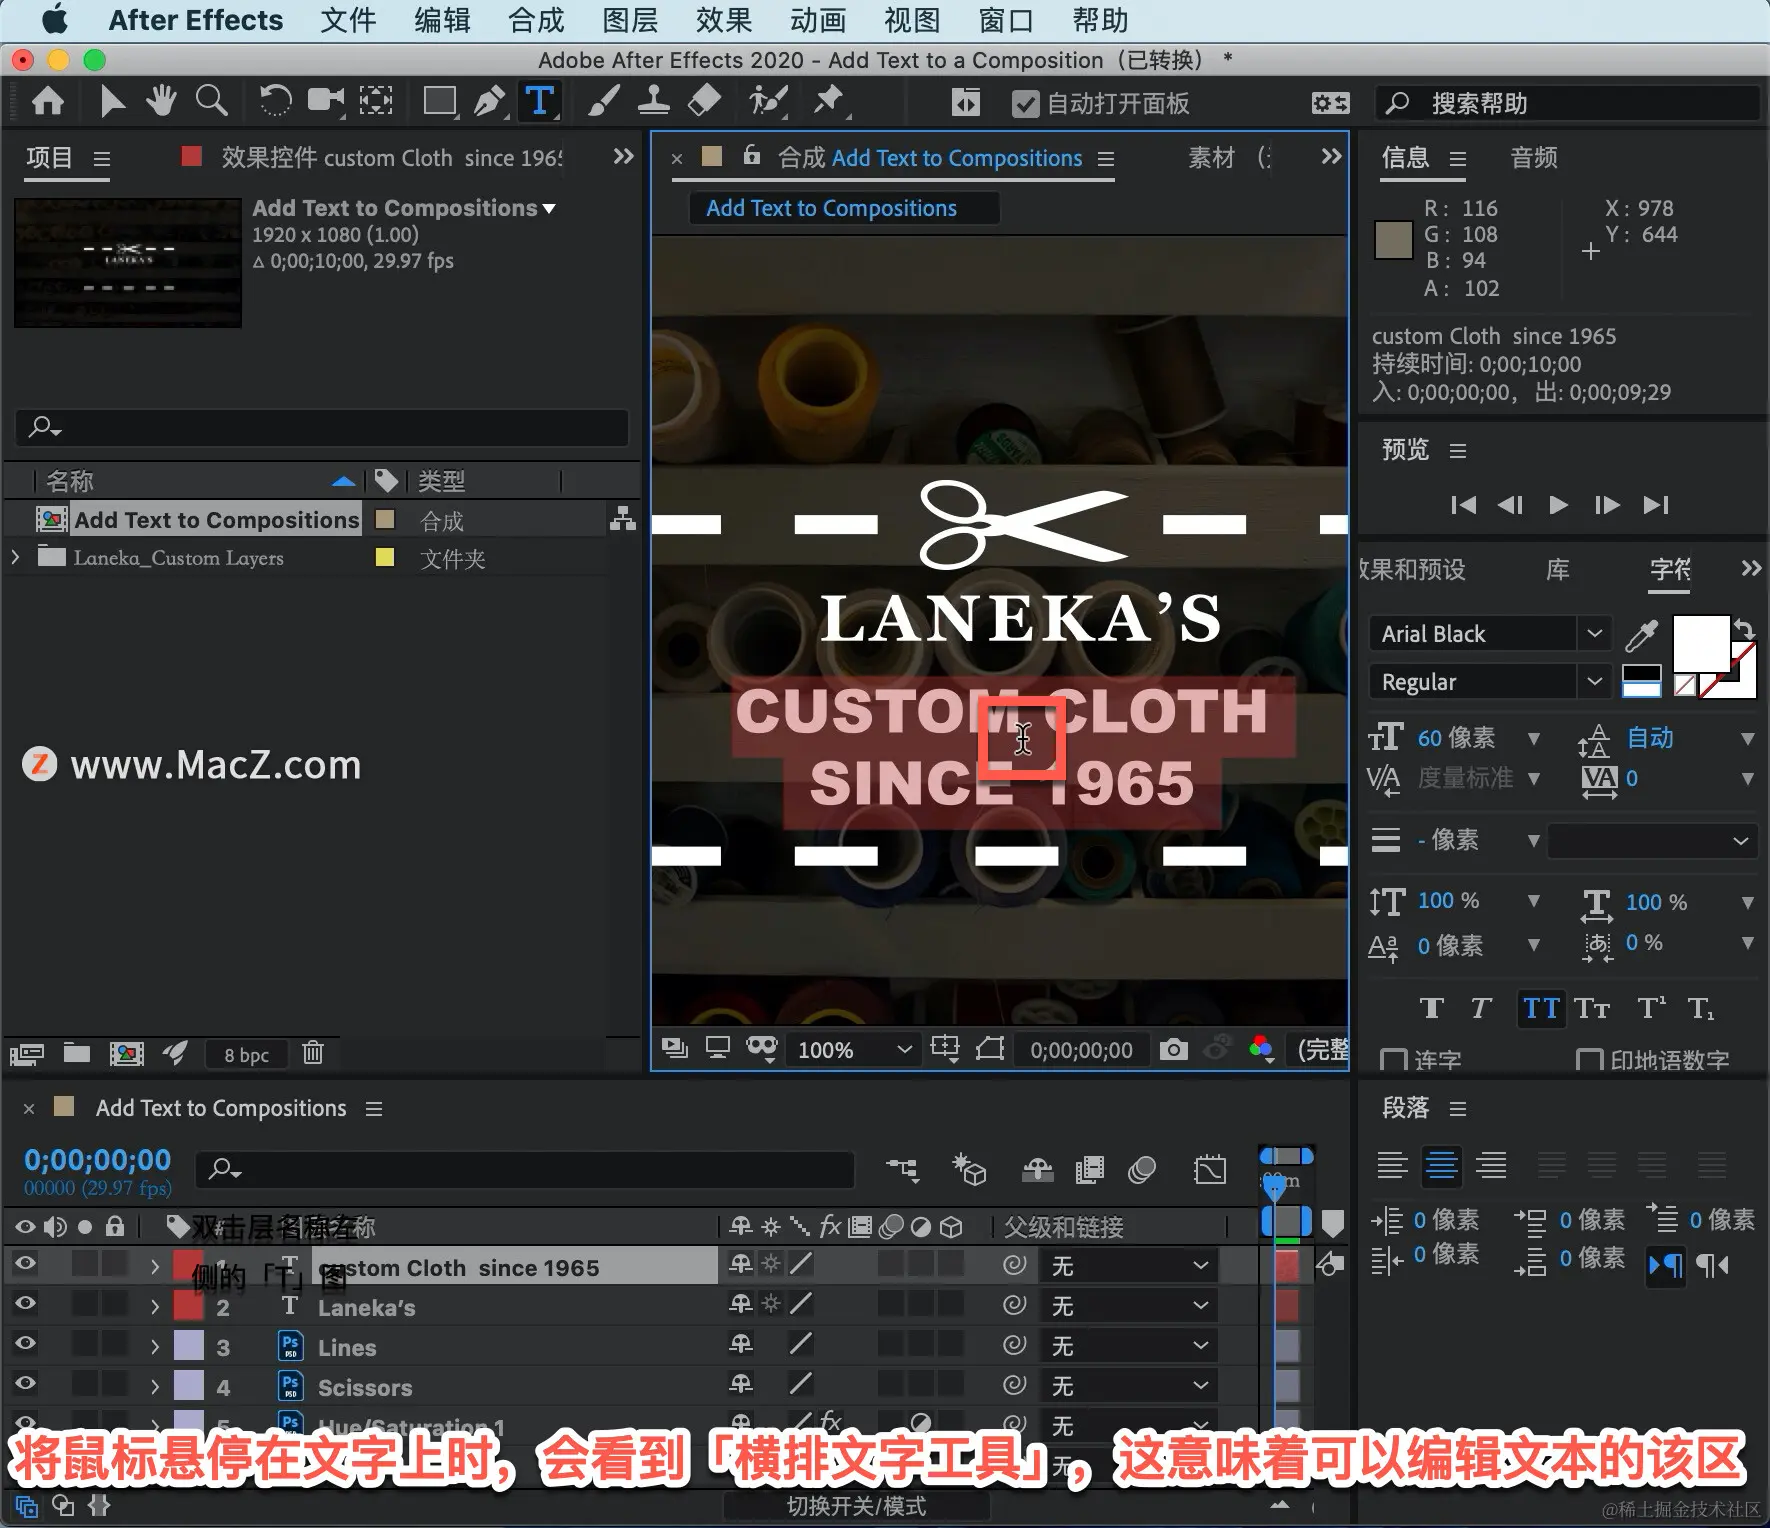Viewport: 1770px width, 1528px height.
Task: Click the 8 bpc color depth button
Action: pyautogui.click(x=246, y=1055)
